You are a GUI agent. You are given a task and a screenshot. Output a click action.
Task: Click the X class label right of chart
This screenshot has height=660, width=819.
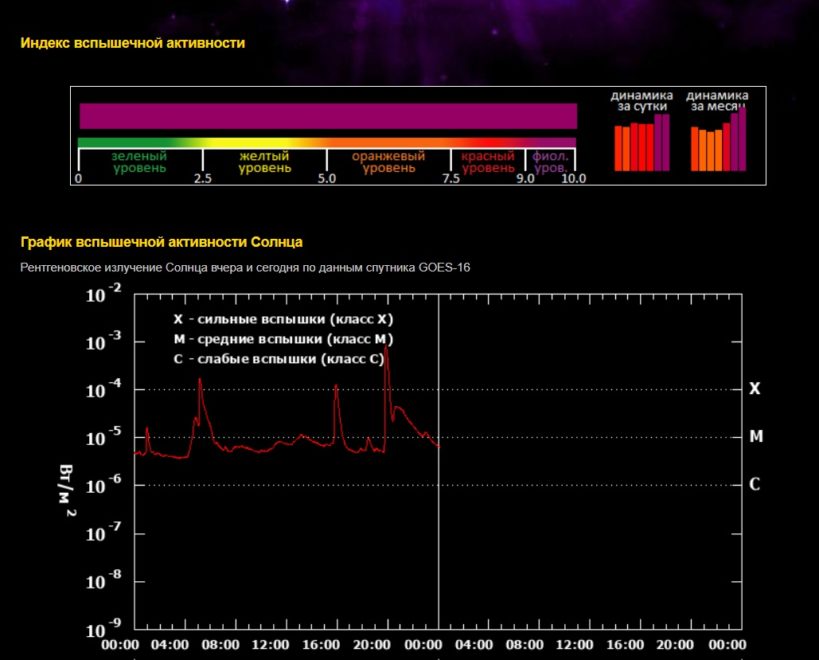pyautogui.click(x=755, y=388)
